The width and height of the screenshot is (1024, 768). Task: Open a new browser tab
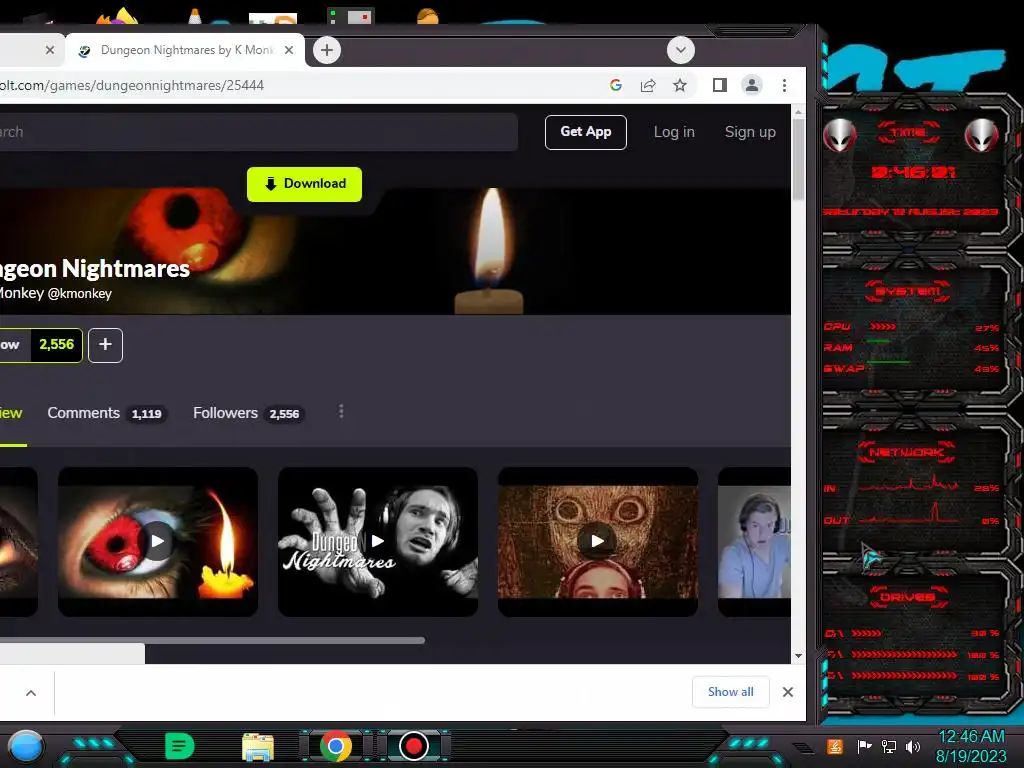(x=327, y=50)
